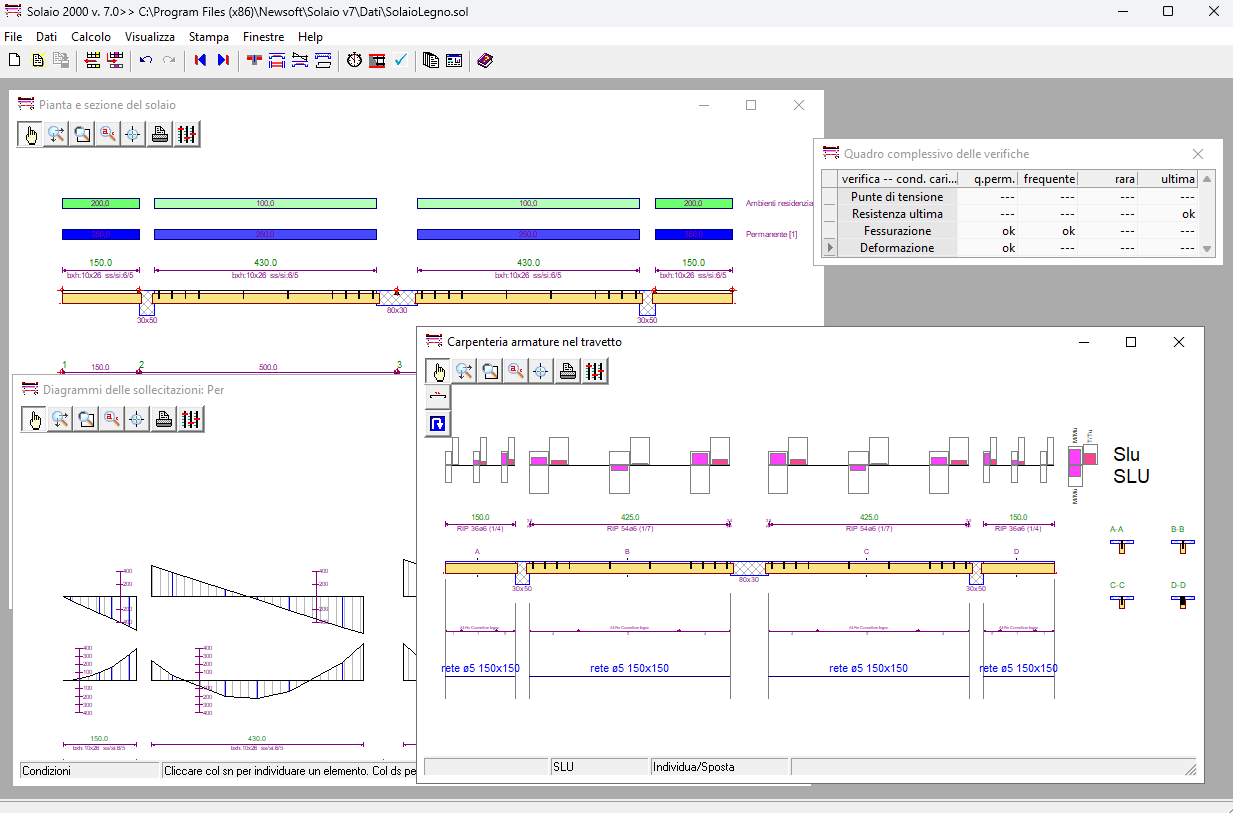The height and width of the screenshot is (813, 1233).
Task: Toggle the blue arrow button in Carpenteria window
Action: (438, 424)
